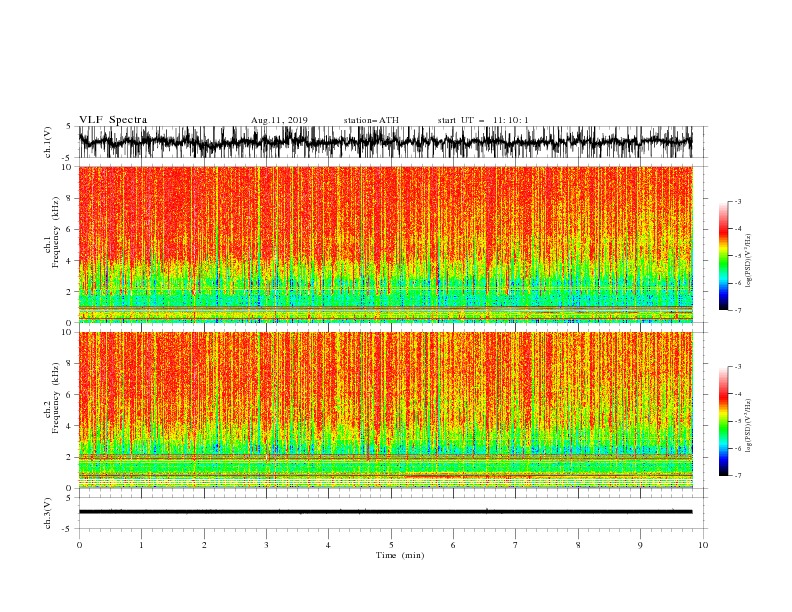Click the "ch.1(V)" axis label
The image size is (792, 612).
[48, 142]
